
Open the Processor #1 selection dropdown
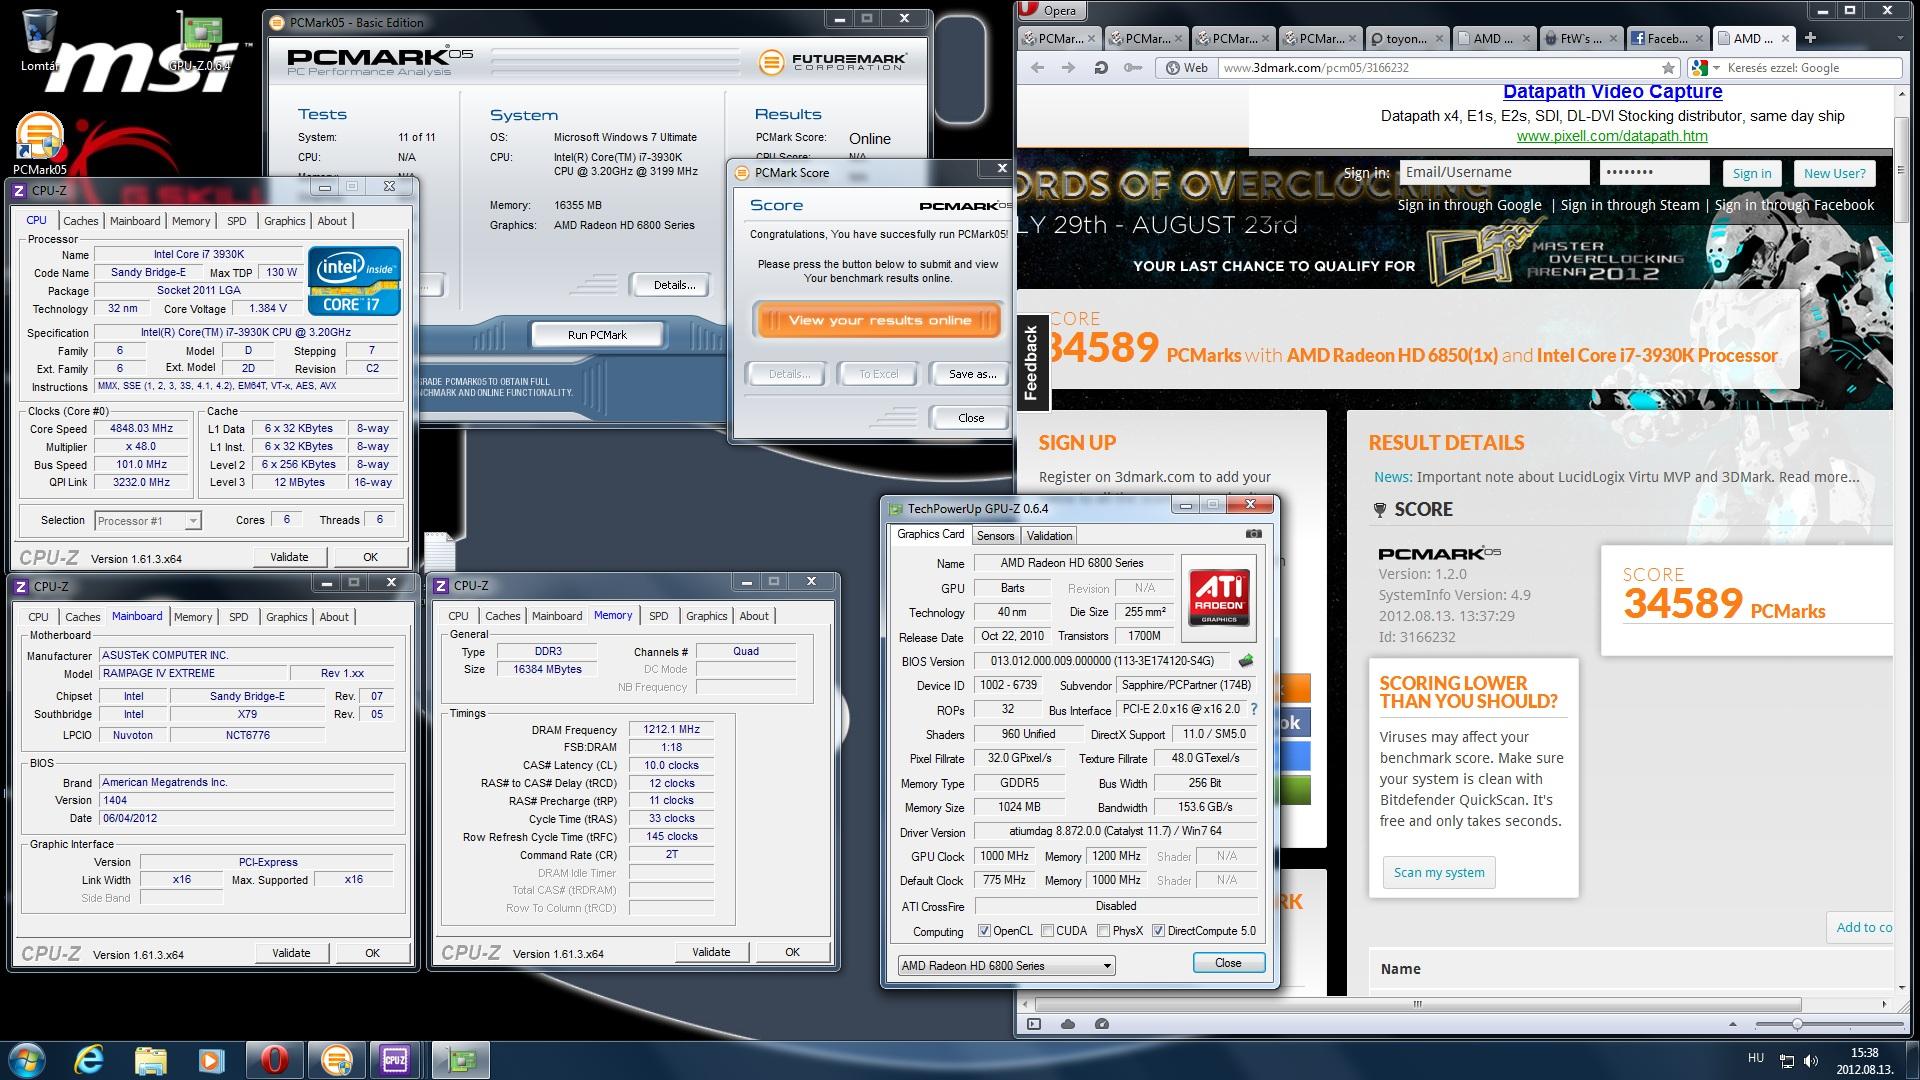[147, 520]
